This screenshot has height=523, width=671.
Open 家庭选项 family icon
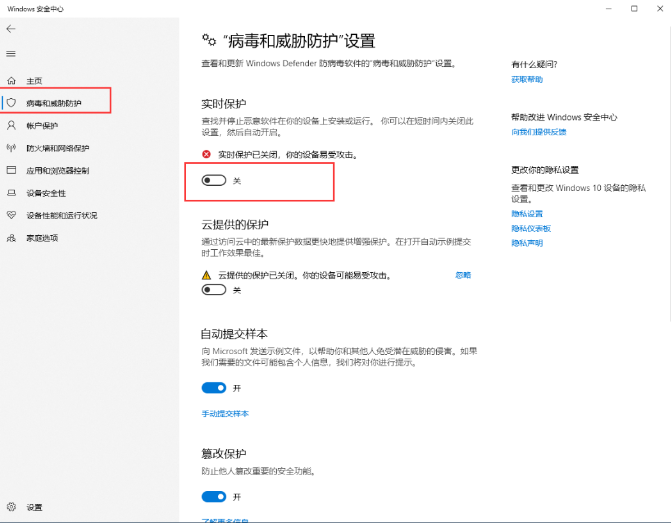(x=12, y=238)
